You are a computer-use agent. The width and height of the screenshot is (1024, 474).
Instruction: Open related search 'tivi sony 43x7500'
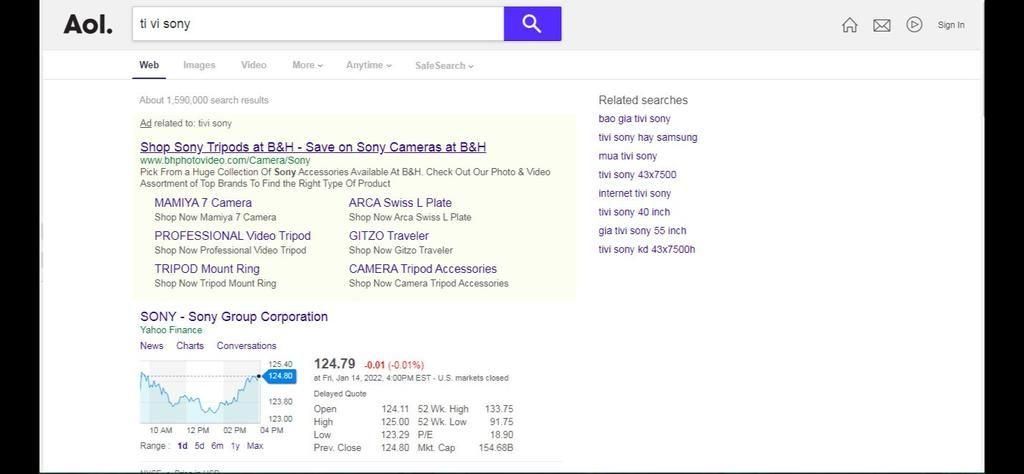[x=637, y=175]
